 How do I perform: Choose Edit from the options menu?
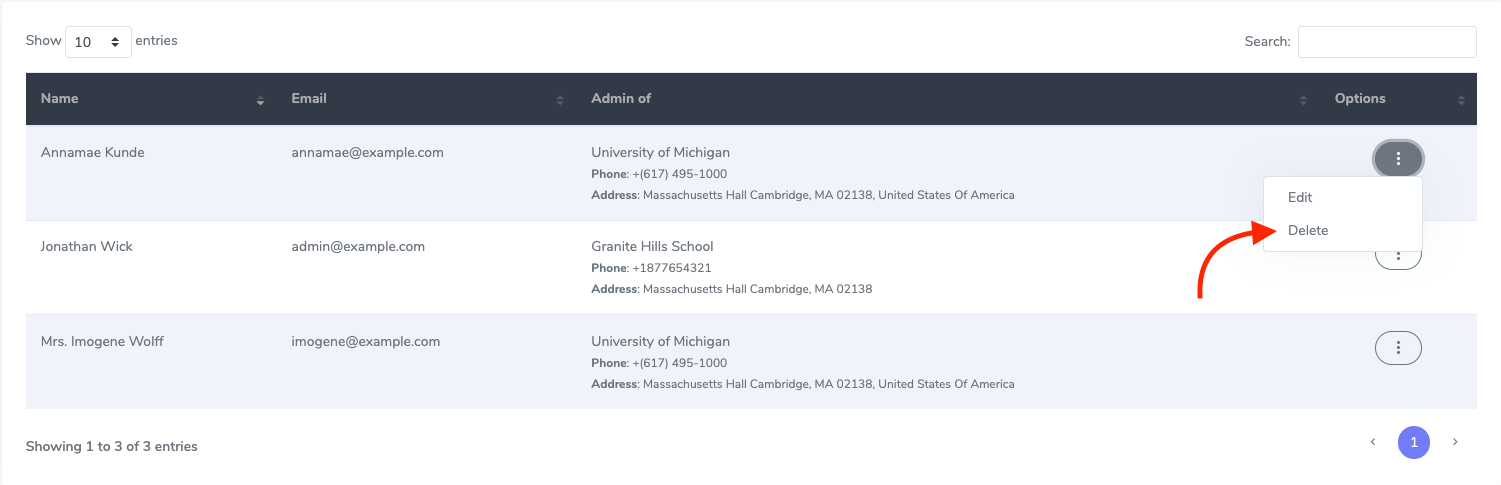coord(1300,198)
